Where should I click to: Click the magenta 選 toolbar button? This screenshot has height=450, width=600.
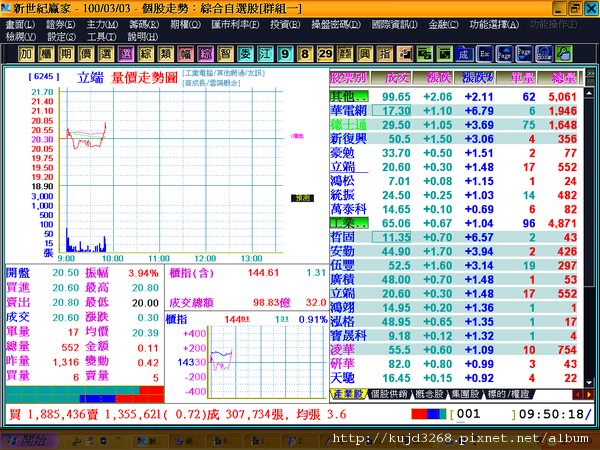(x=126, y=54)
